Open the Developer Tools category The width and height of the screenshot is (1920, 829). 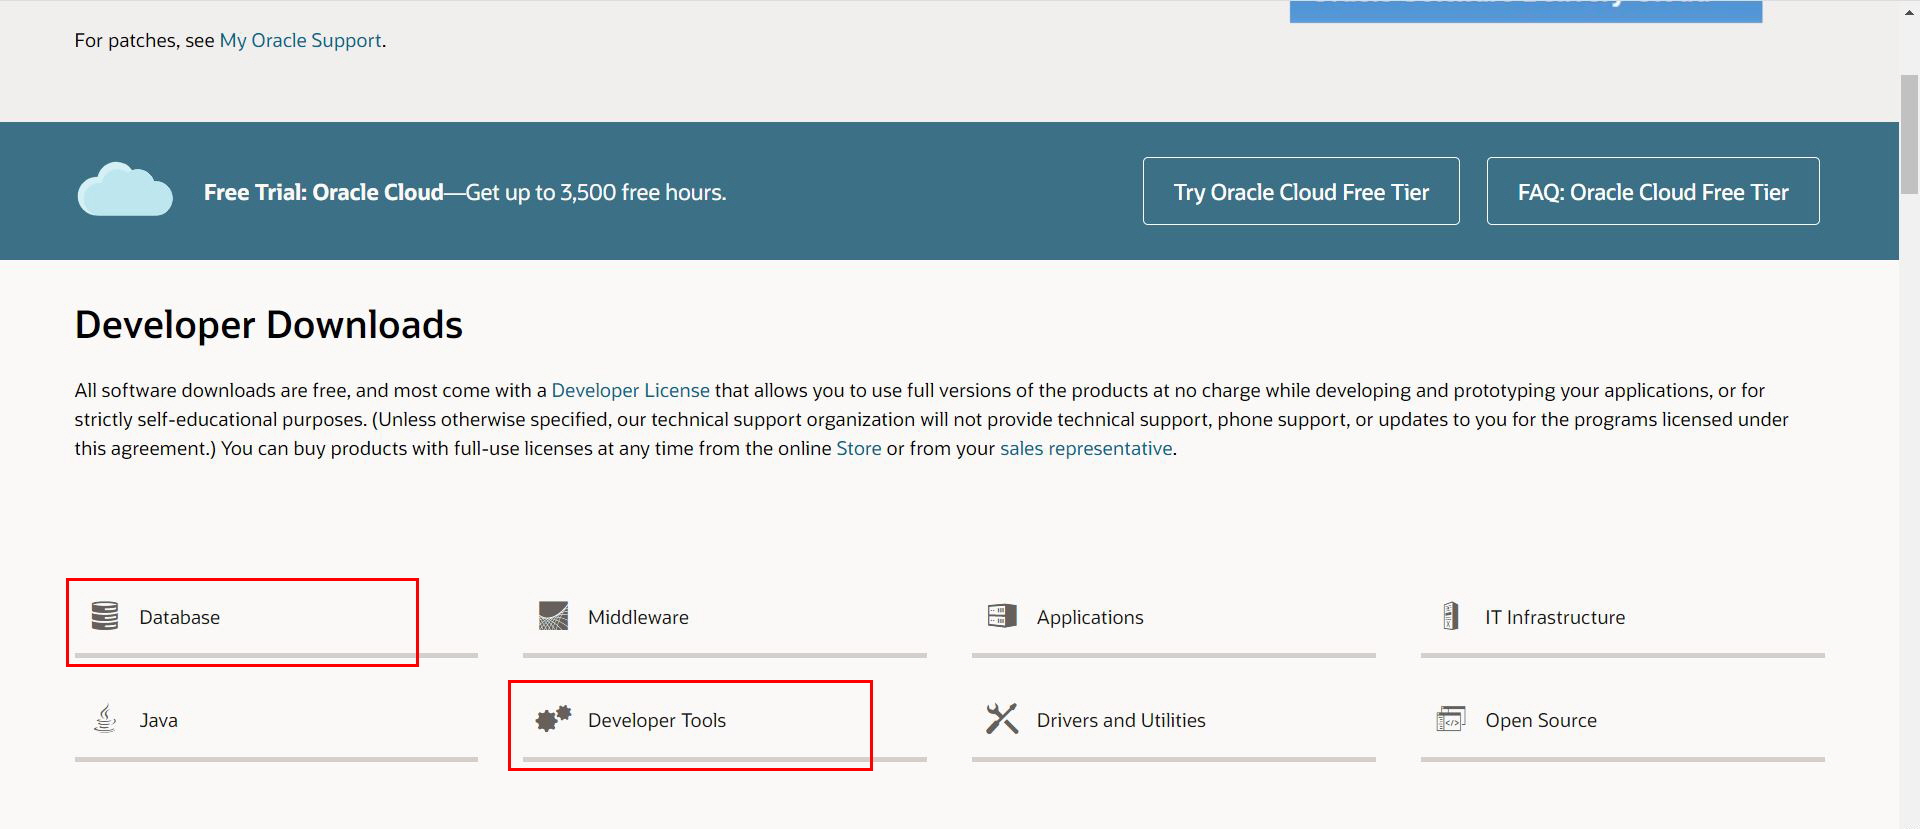[x=725, y=720]
